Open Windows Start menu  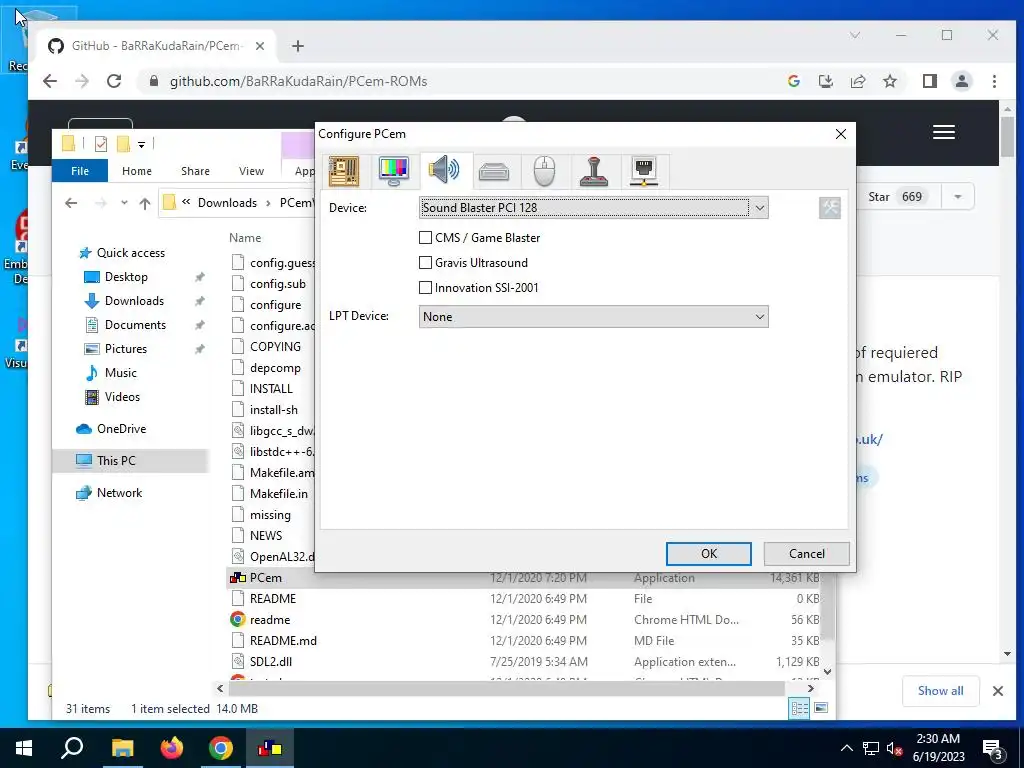tap(24, 748)
